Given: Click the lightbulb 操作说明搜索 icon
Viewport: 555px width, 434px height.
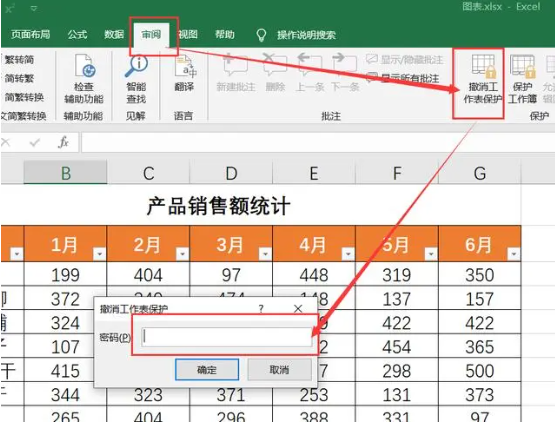Looking at the screenshot, I should pyautogui.click(x=261, y=35).
